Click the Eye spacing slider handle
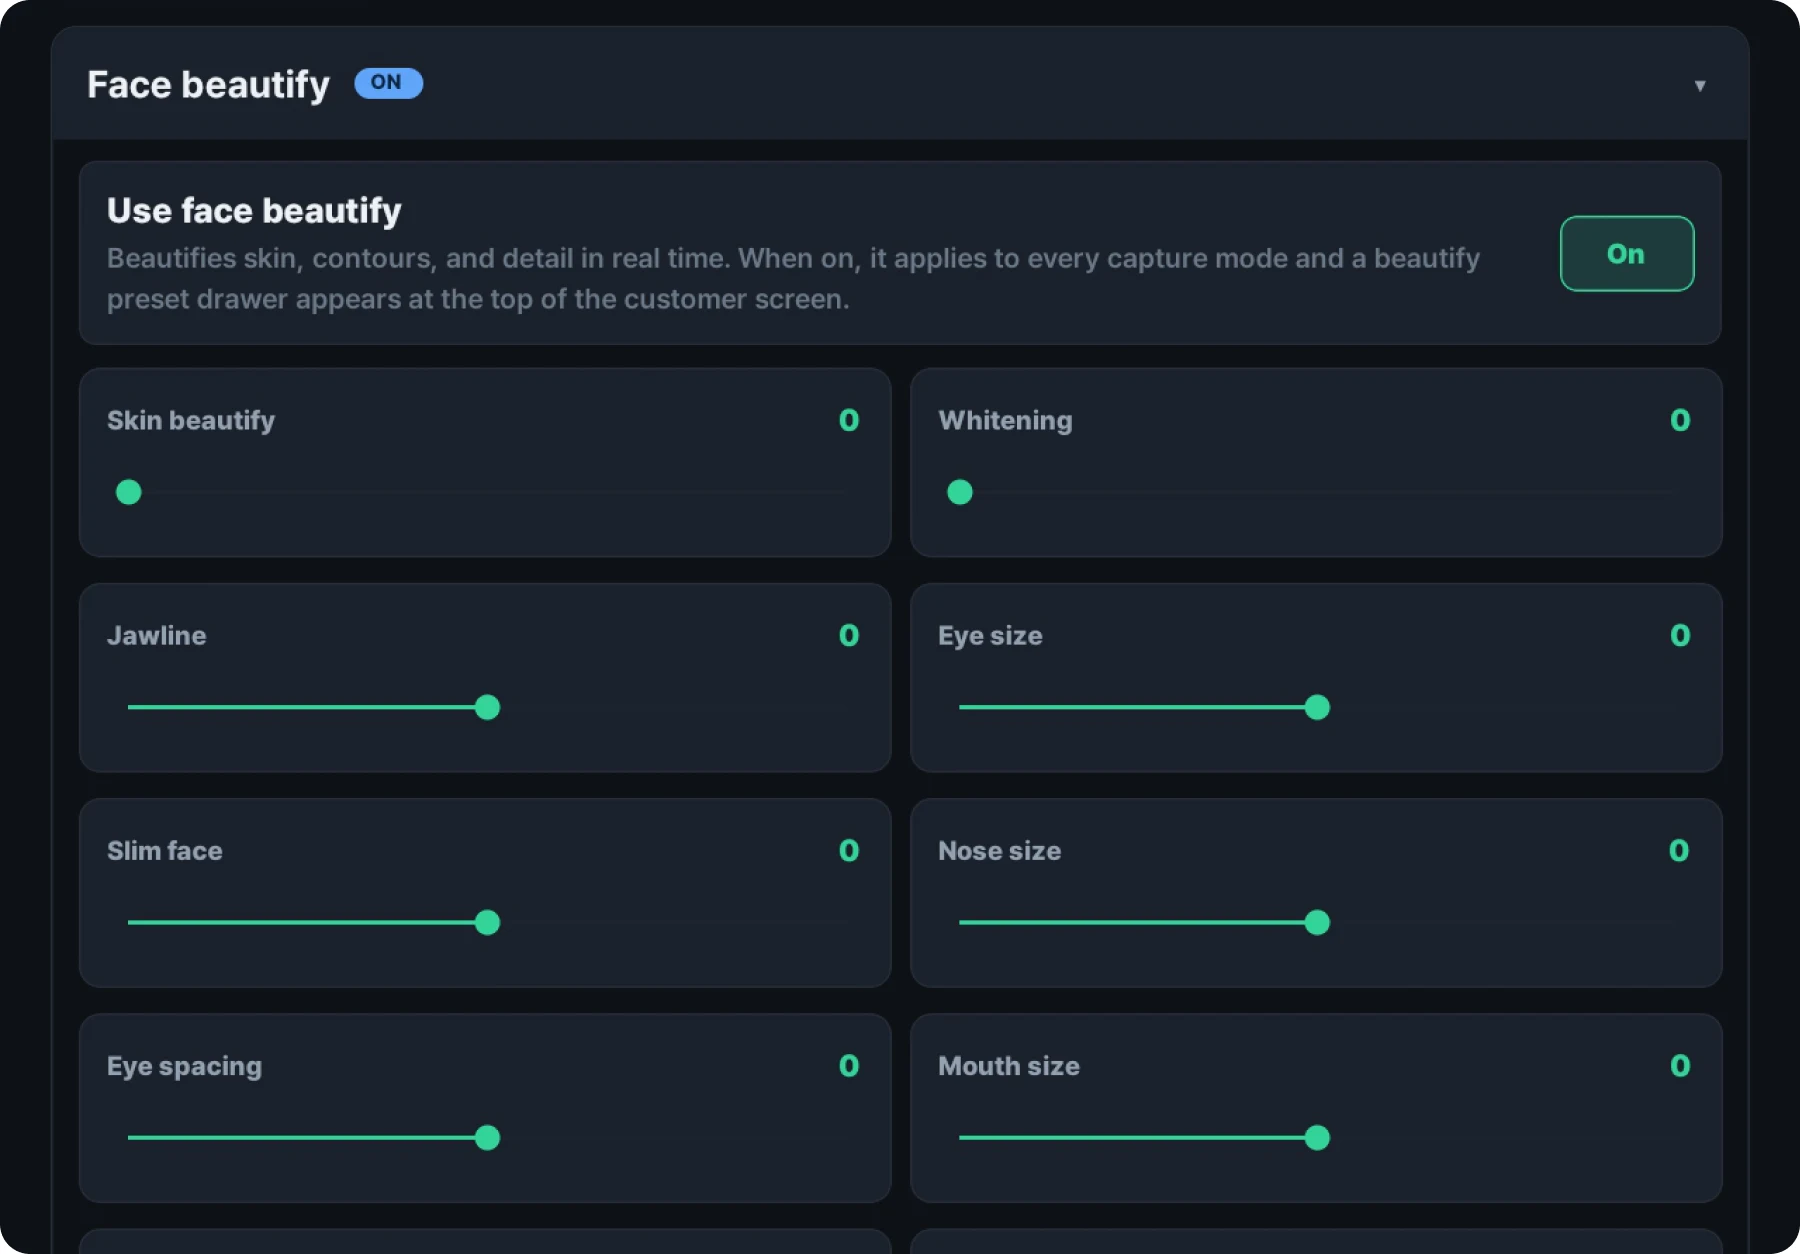Image resolution: width=1800 pixels, height=1254 pixels. tap(487, 1138)
